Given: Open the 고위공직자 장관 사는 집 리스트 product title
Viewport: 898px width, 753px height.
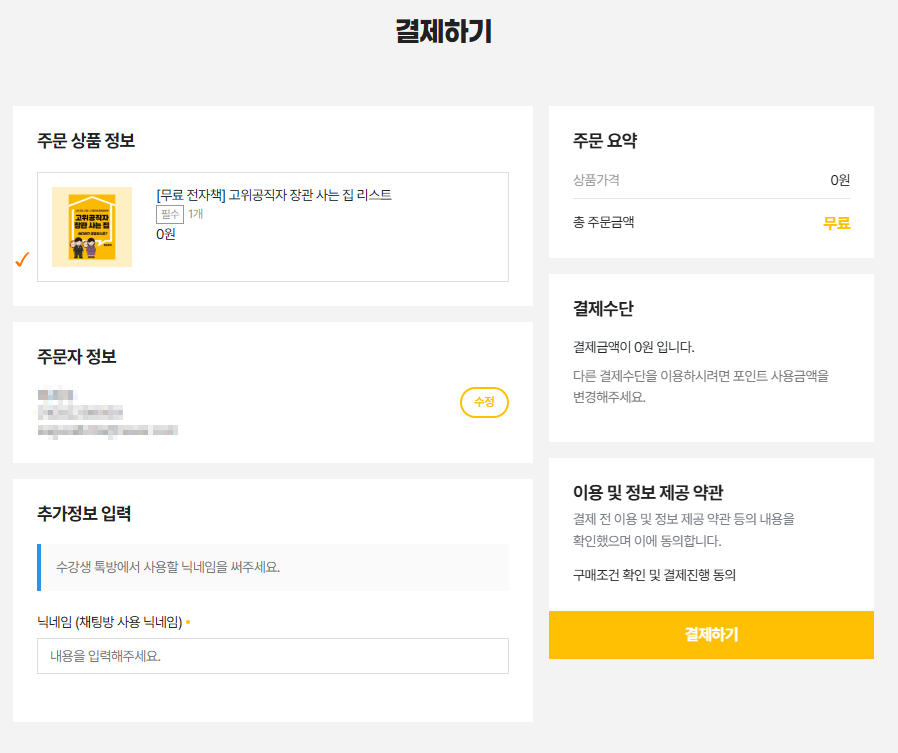Looking at the screenshot, I should point(274,195).
